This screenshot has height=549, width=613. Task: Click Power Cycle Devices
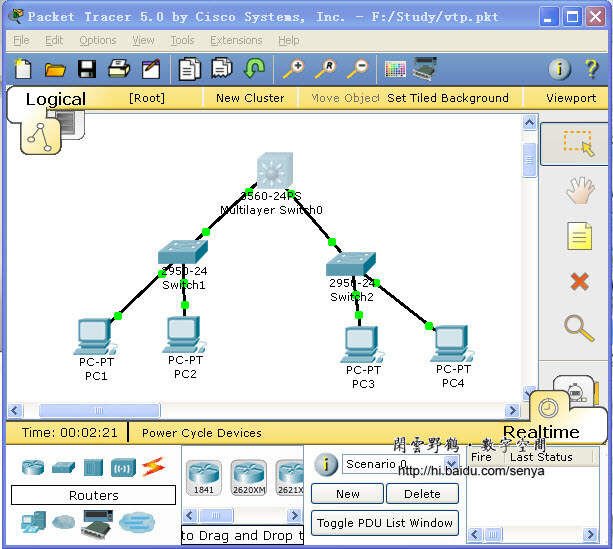(x=202, y=433)
